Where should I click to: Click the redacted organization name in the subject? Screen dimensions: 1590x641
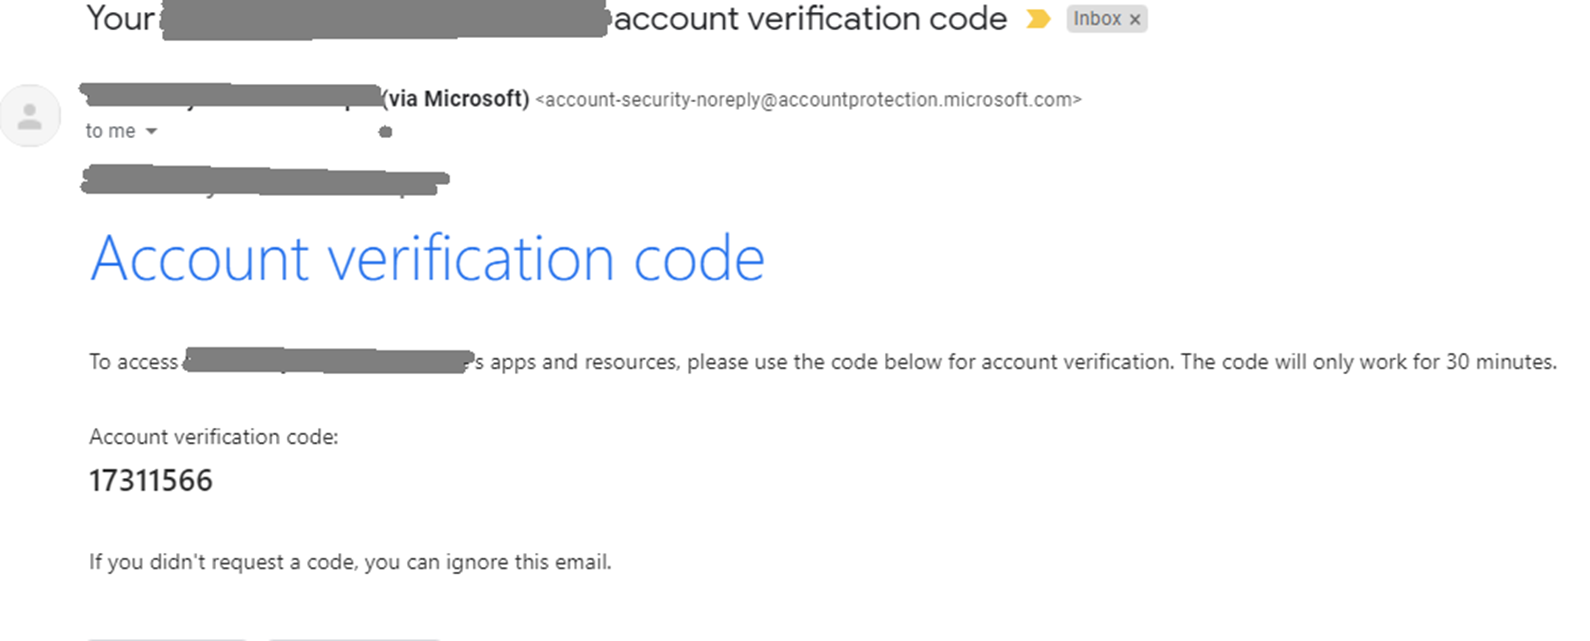[385, 20]
